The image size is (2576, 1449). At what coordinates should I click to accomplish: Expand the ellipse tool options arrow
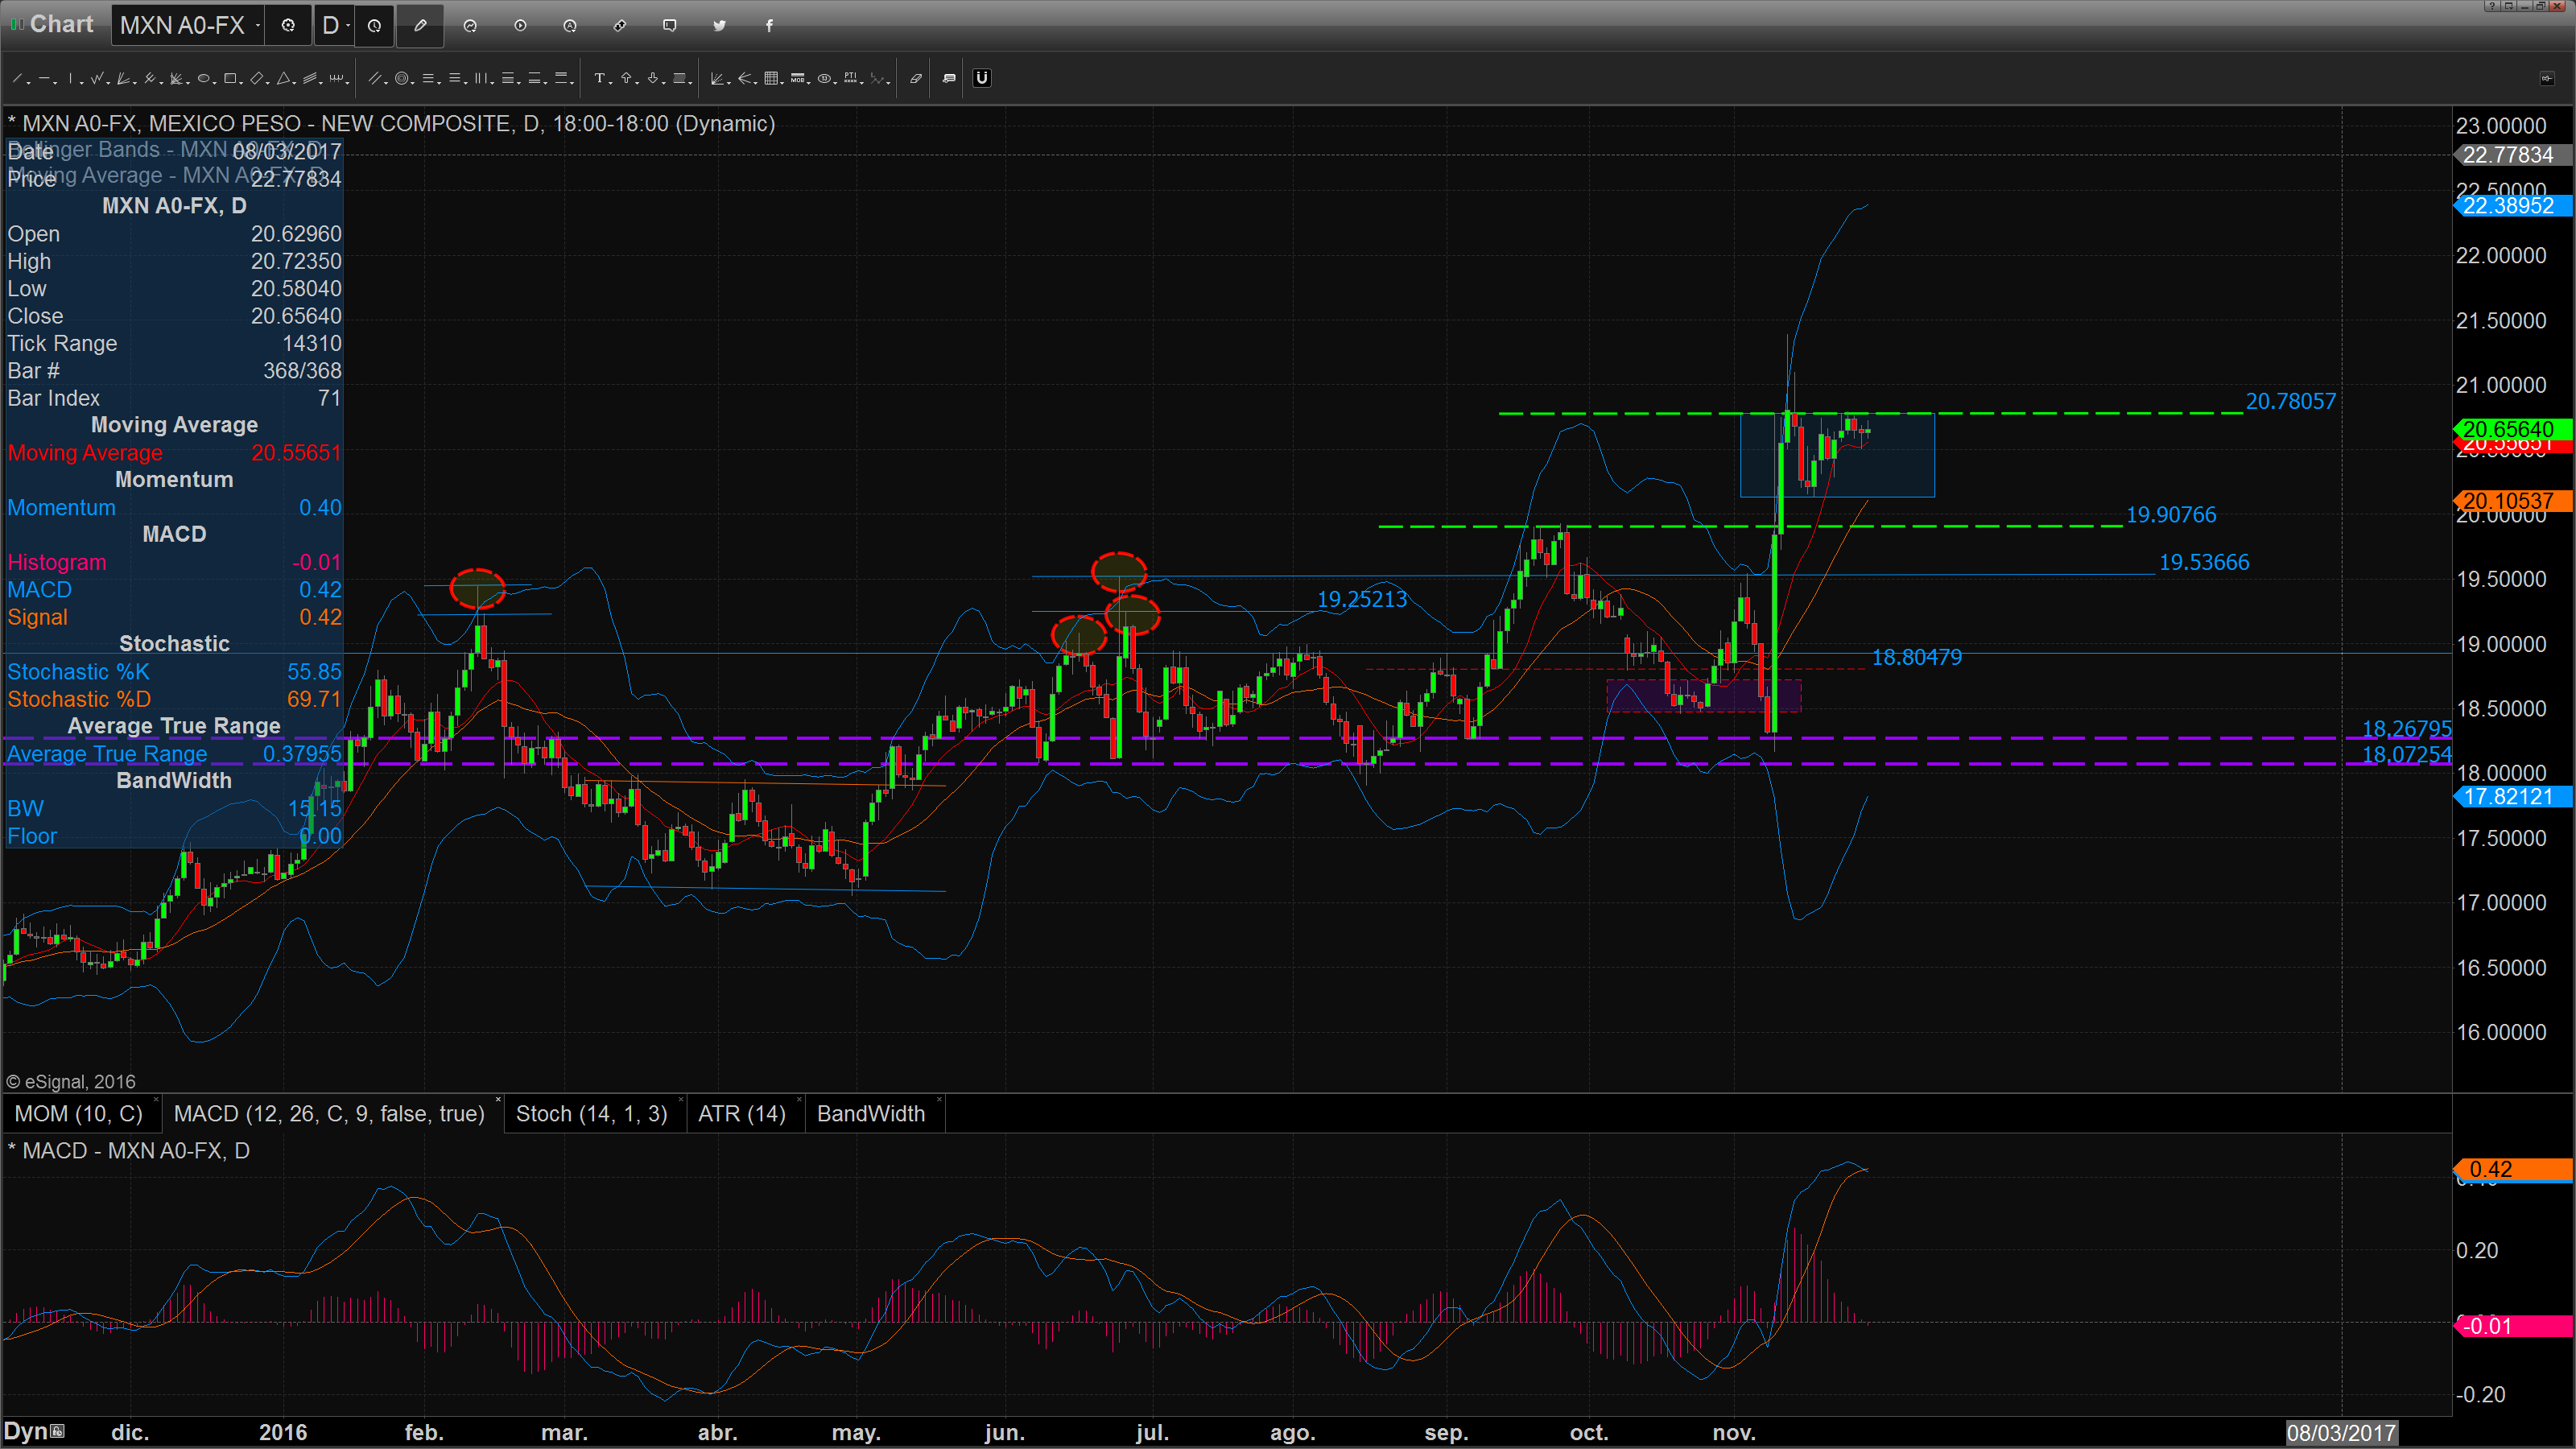[x=215, y=83]
